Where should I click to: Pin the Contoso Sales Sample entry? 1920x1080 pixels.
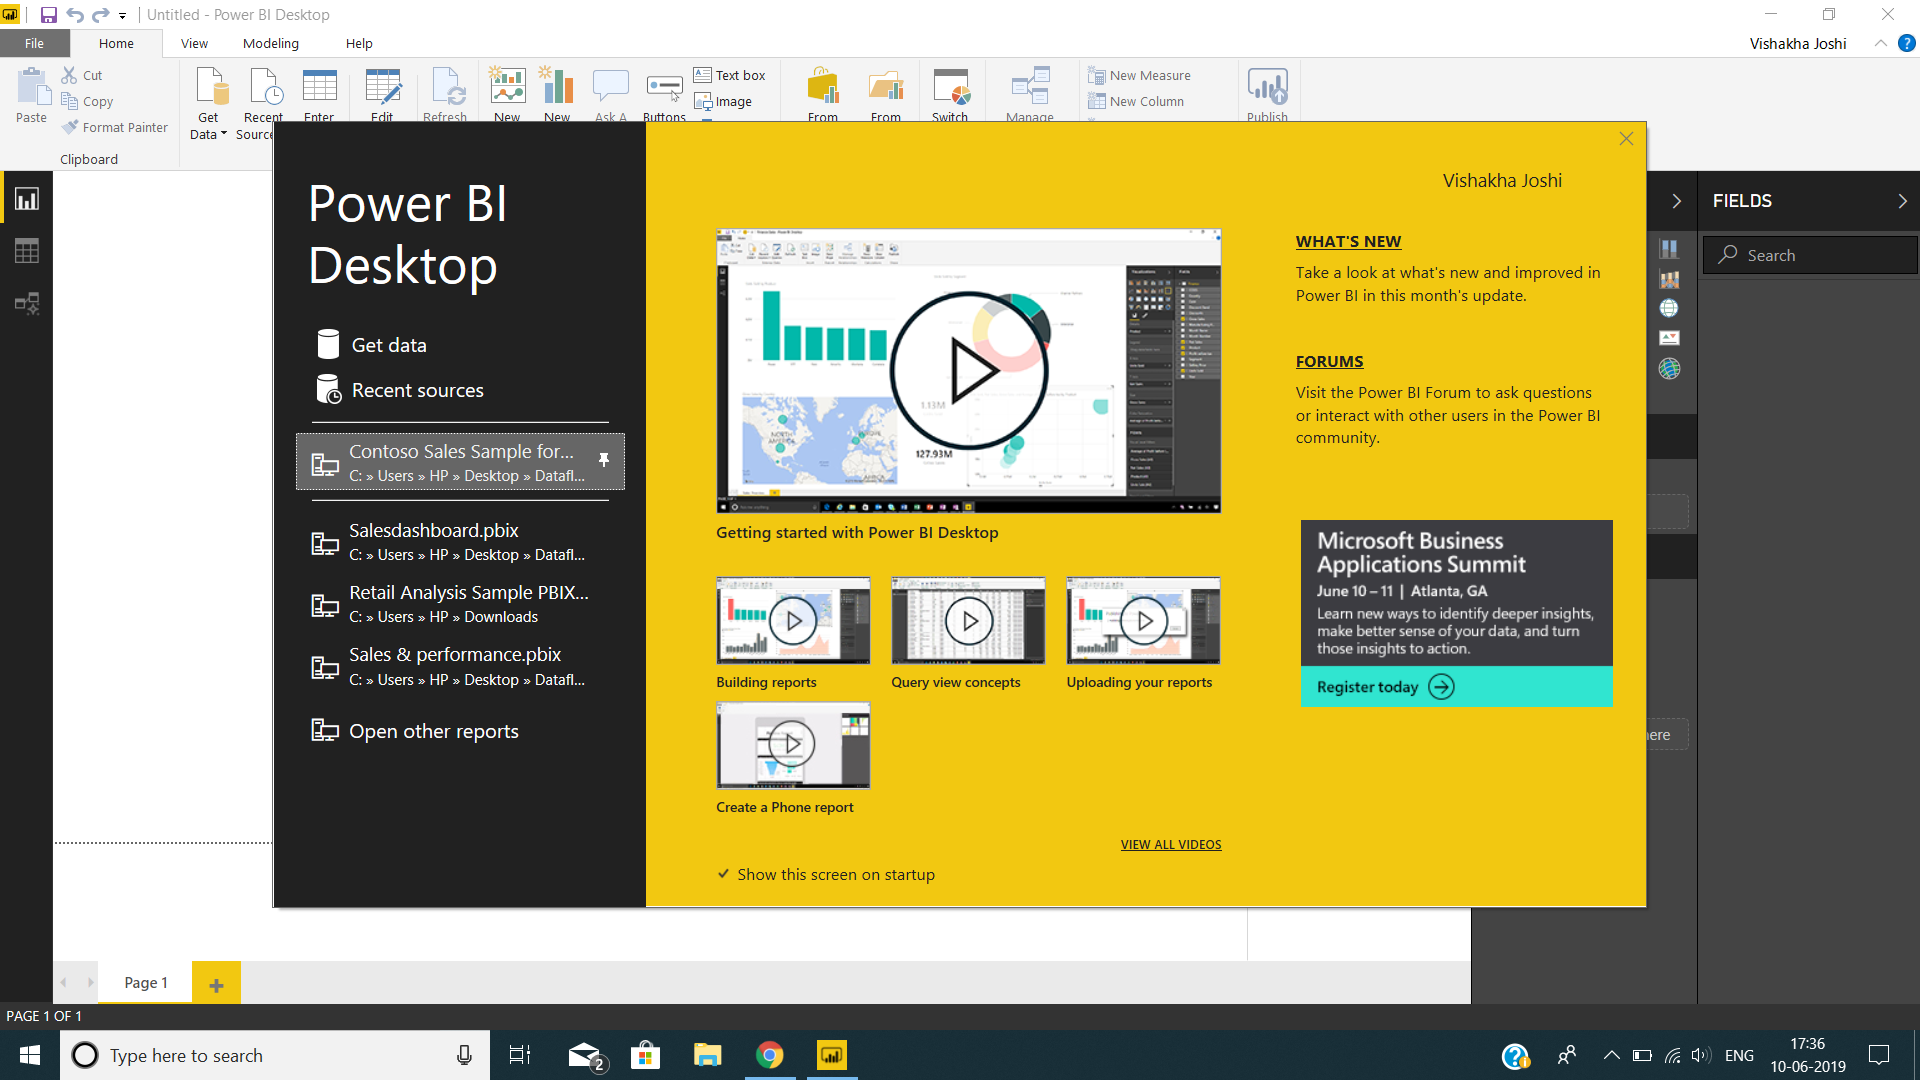[x=604, y=460]
